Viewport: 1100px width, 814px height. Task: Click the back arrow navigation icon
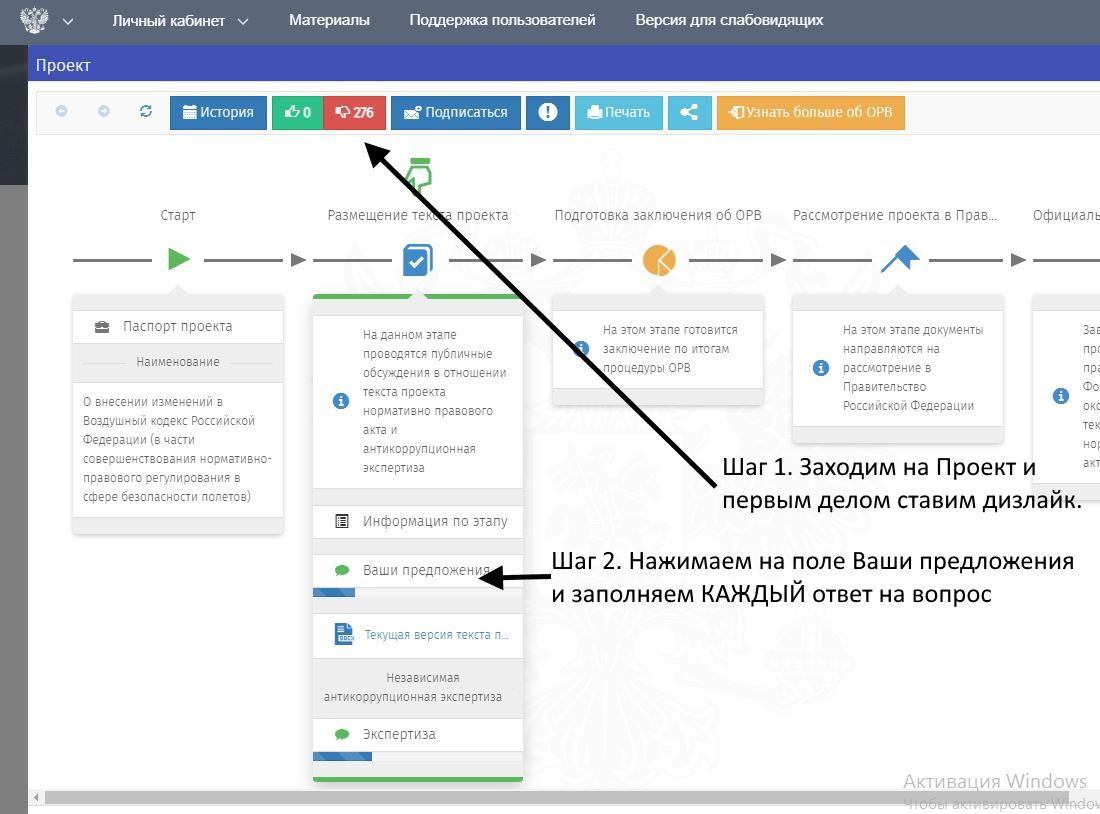[x=62, y=112]
